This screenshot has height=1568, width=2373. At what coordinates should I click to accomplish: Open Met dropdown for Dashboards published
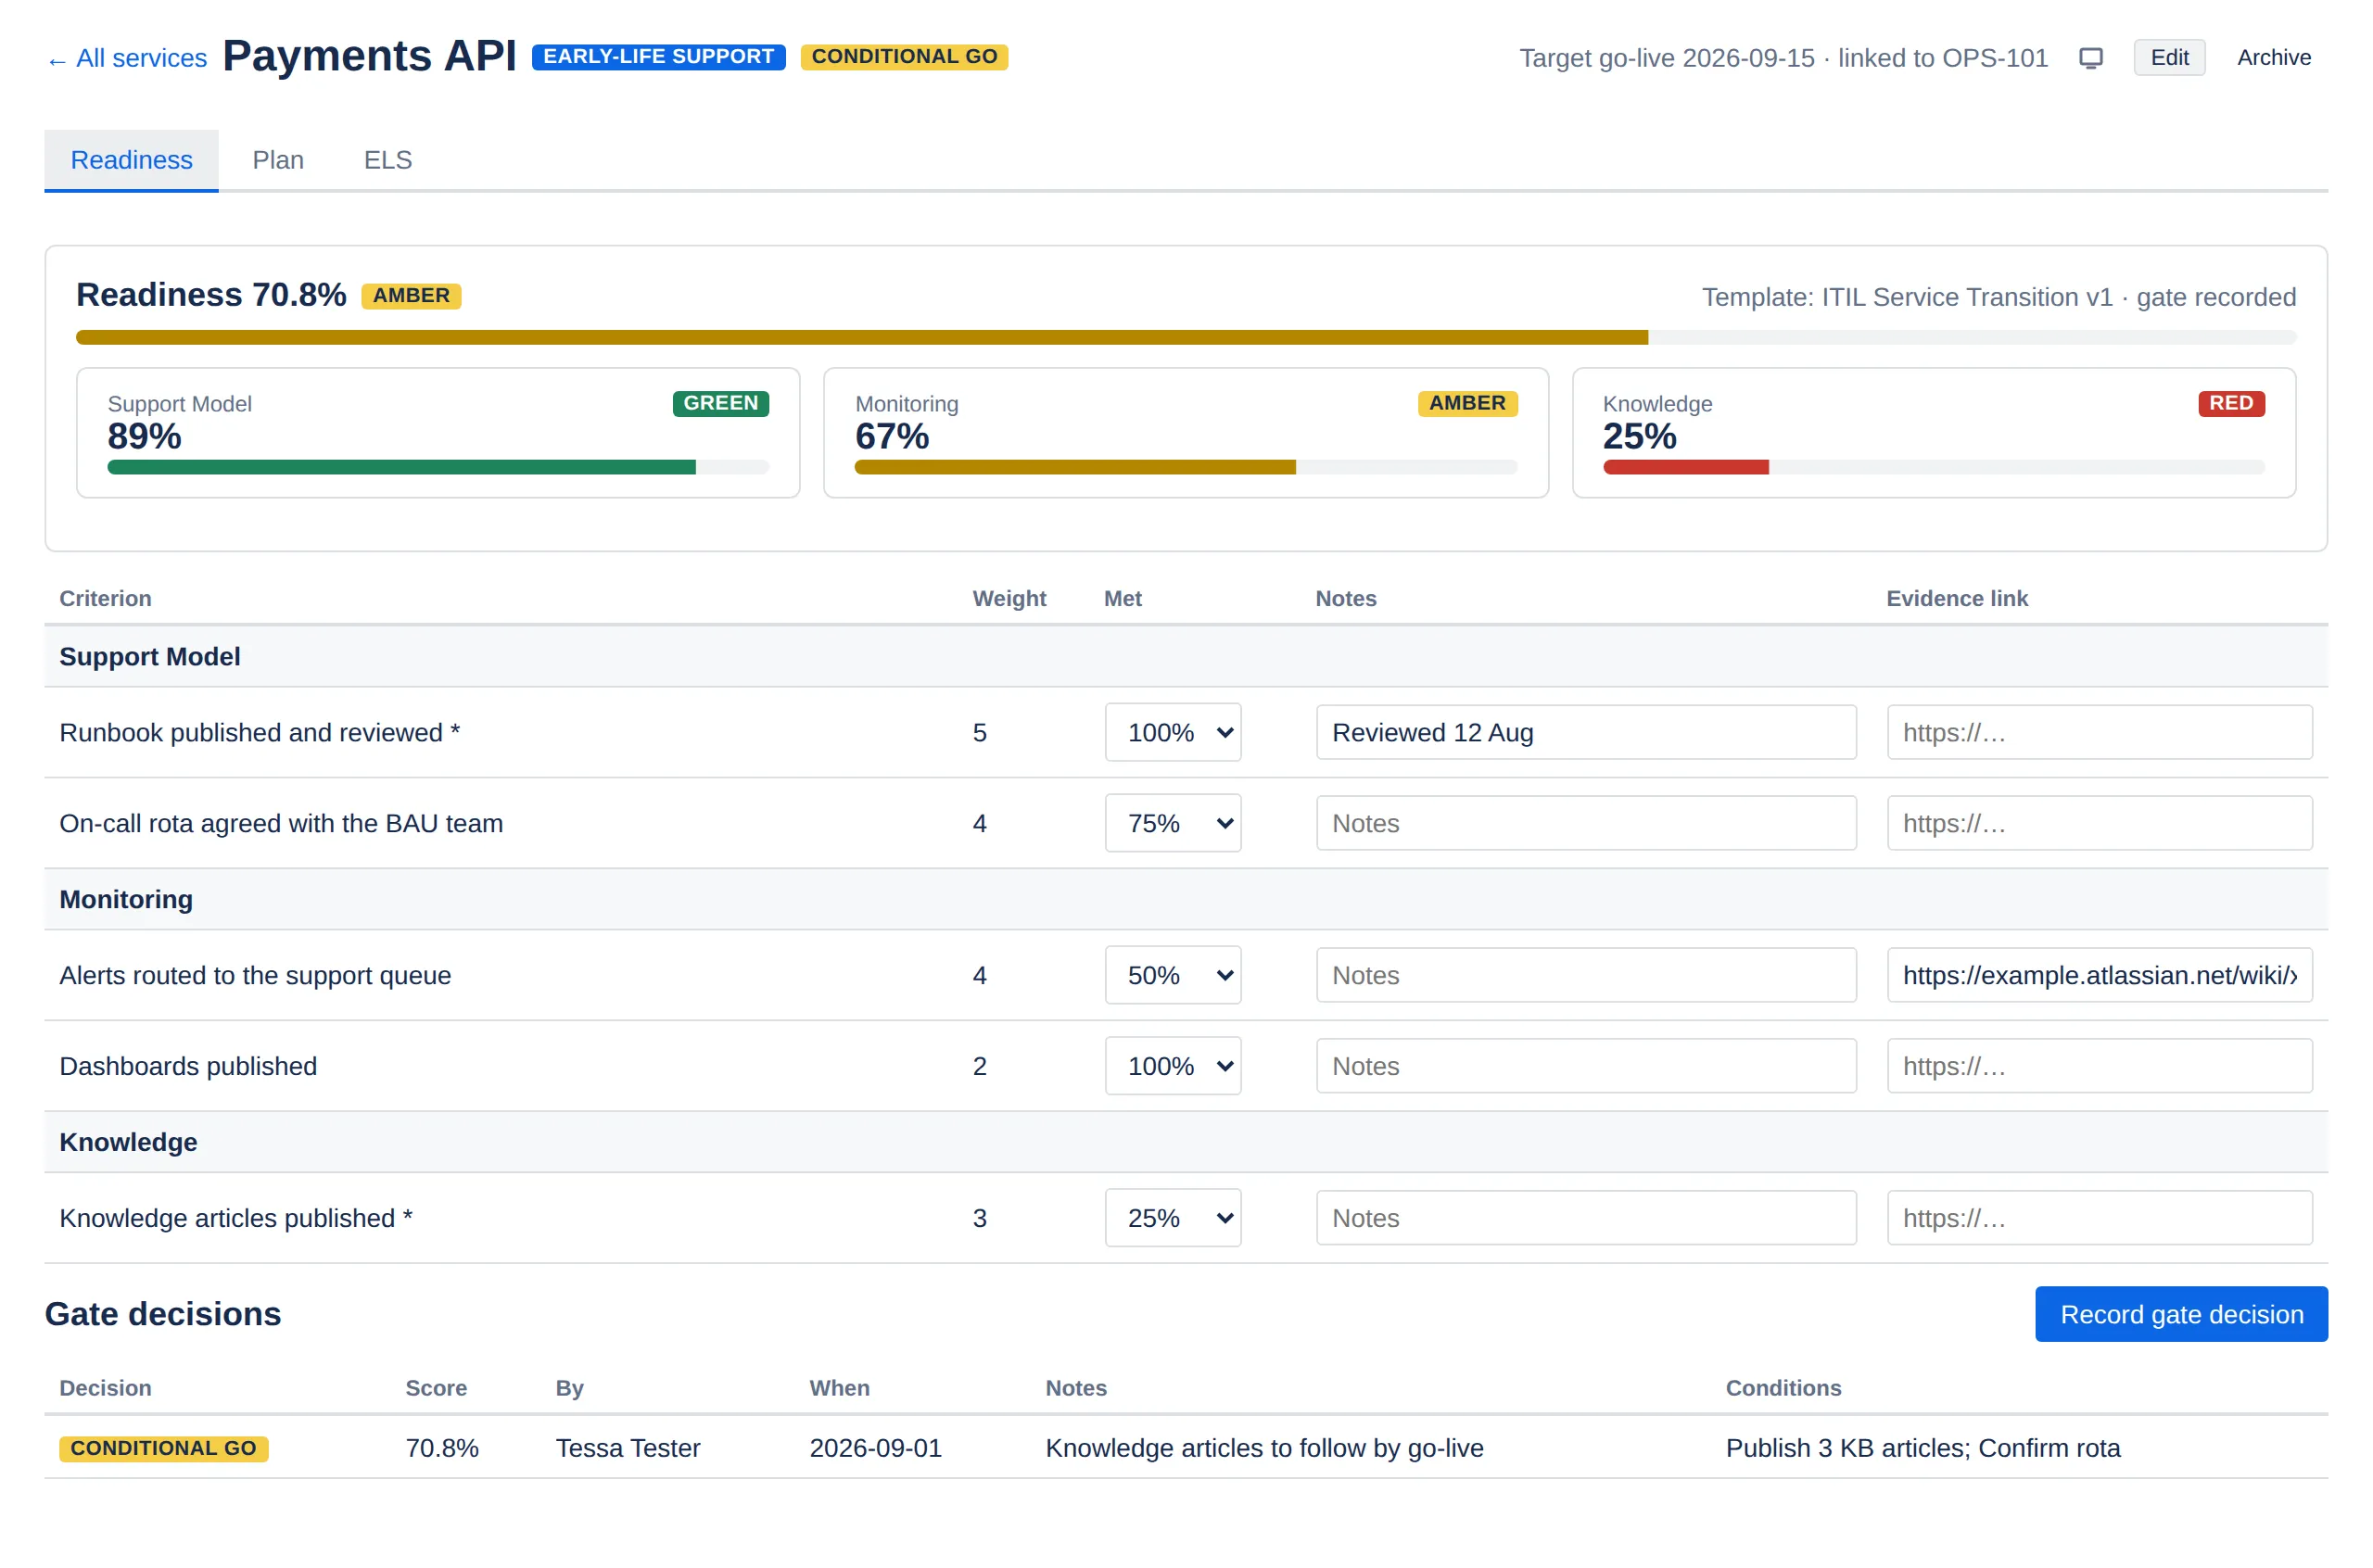(x=1172, y=1066)
